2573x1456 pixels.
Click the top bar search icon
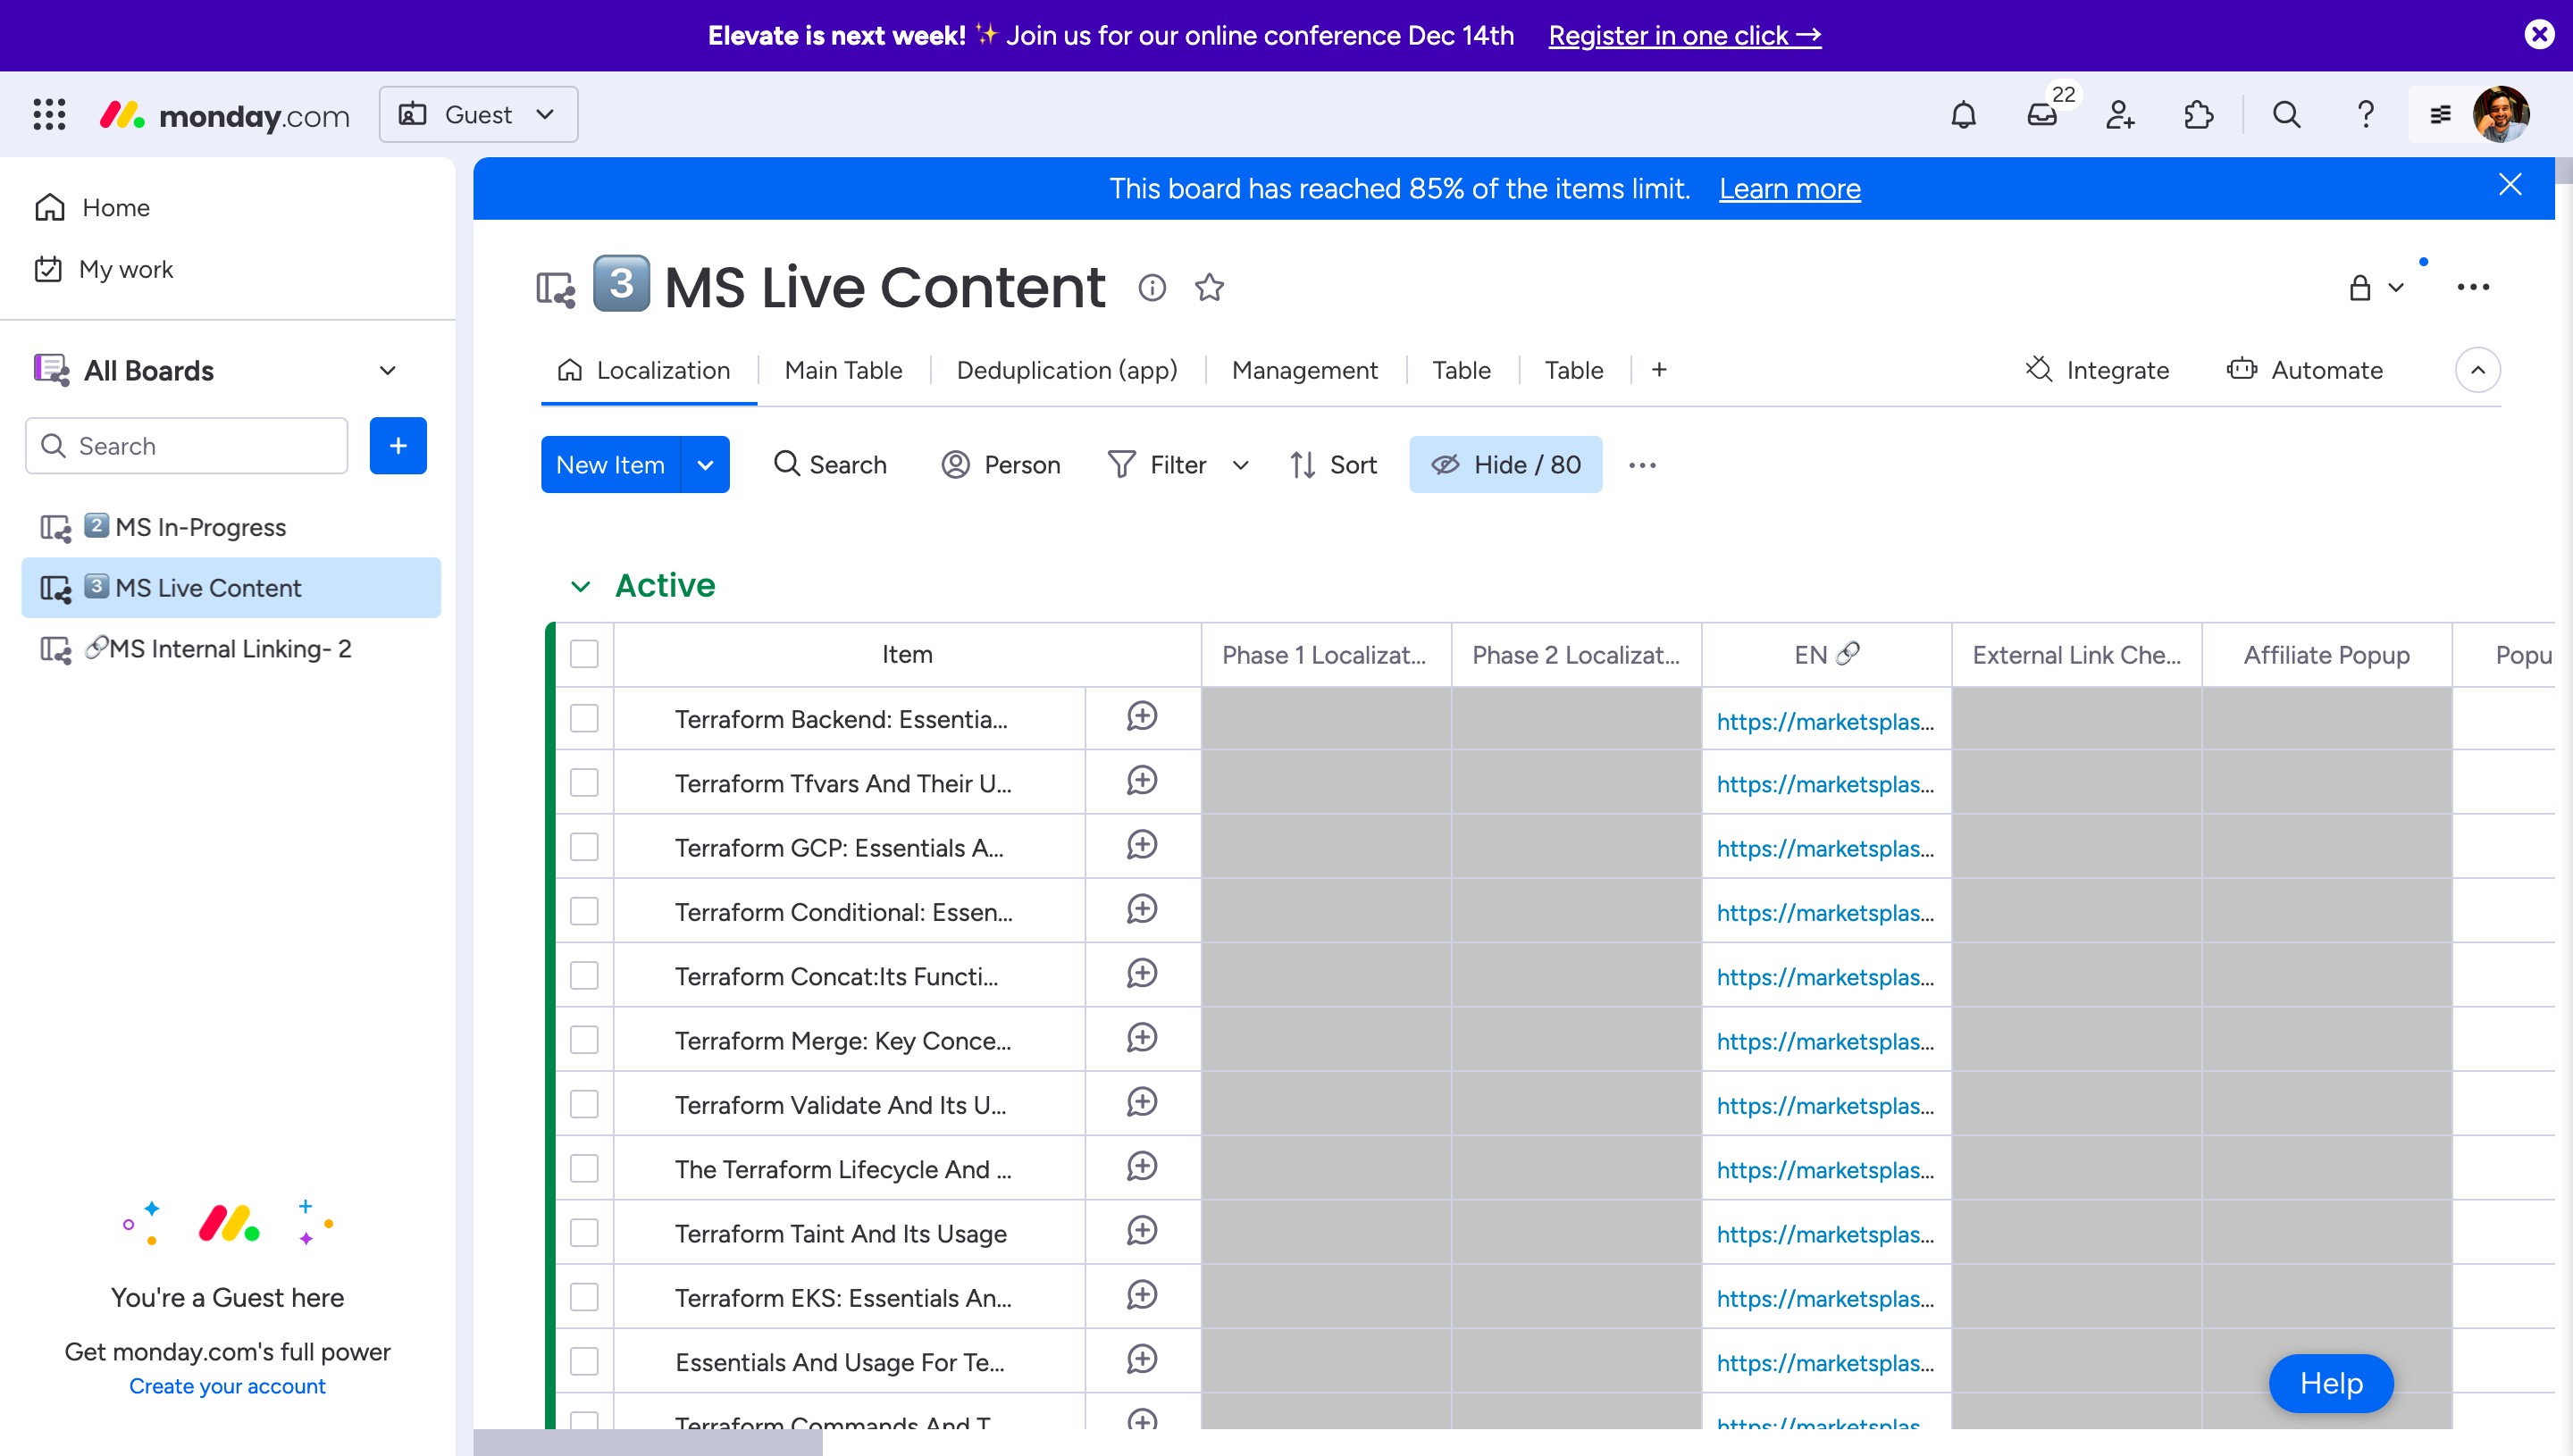click(x=2286, y=115)
